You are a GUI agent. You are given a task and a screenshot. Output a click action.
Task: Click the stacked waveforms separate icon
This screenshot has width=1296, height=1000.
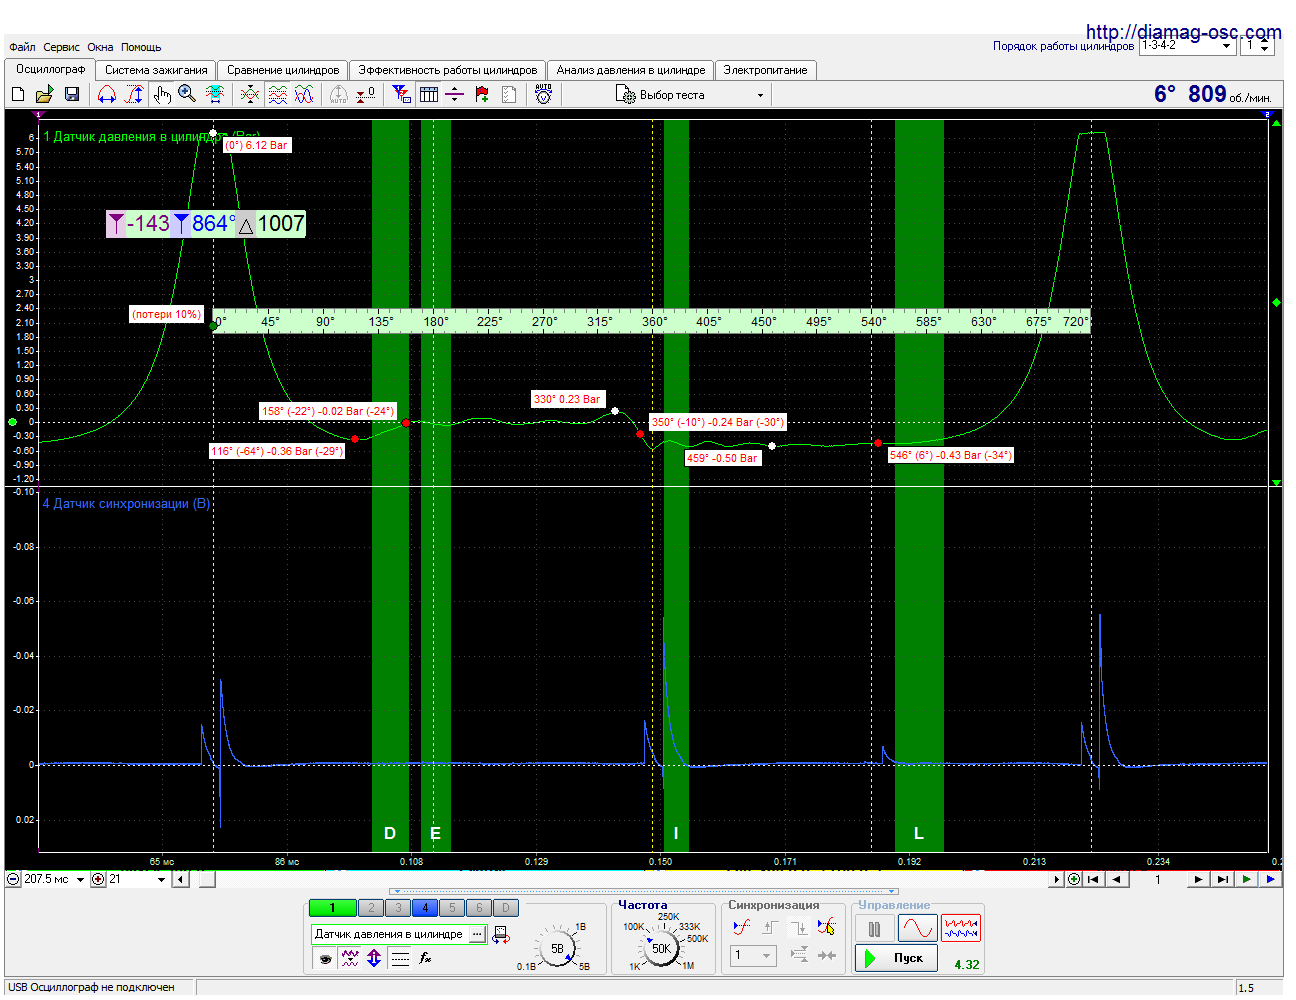pyautogui.click(x=278, y=94)
